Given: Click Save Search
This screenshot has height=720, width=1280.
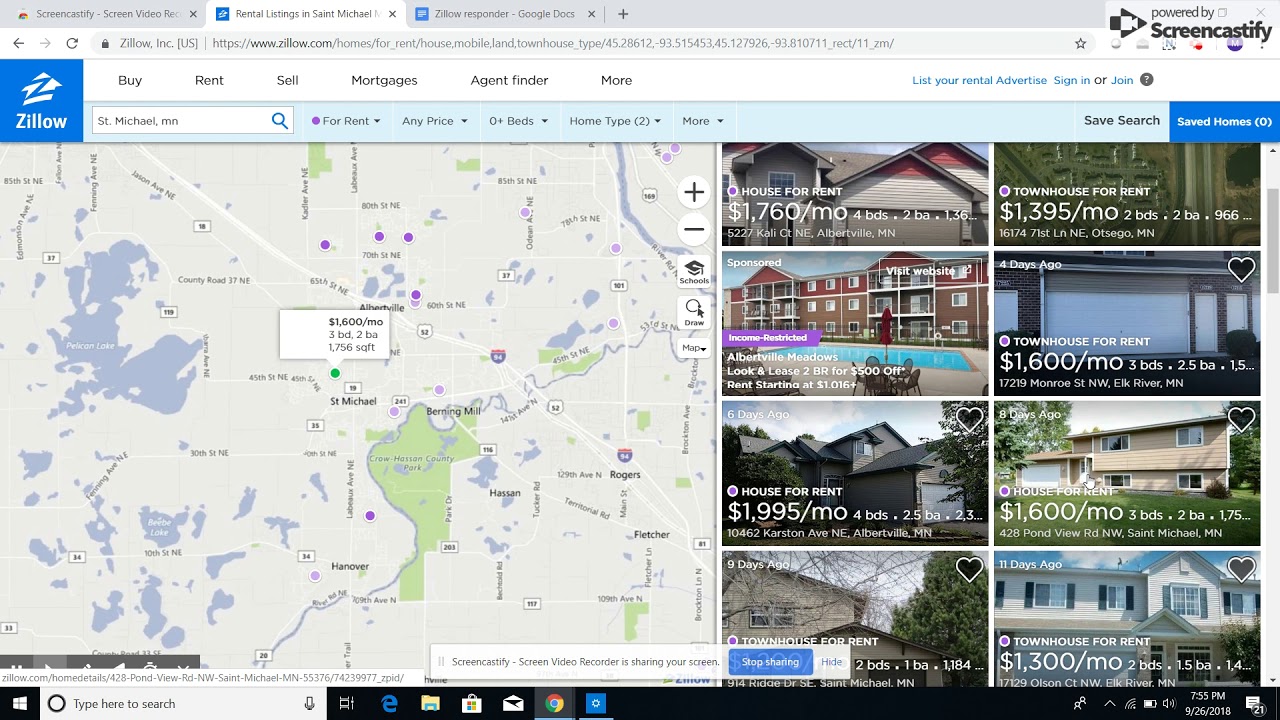Looking at the screenshot, I should 1122,120.
